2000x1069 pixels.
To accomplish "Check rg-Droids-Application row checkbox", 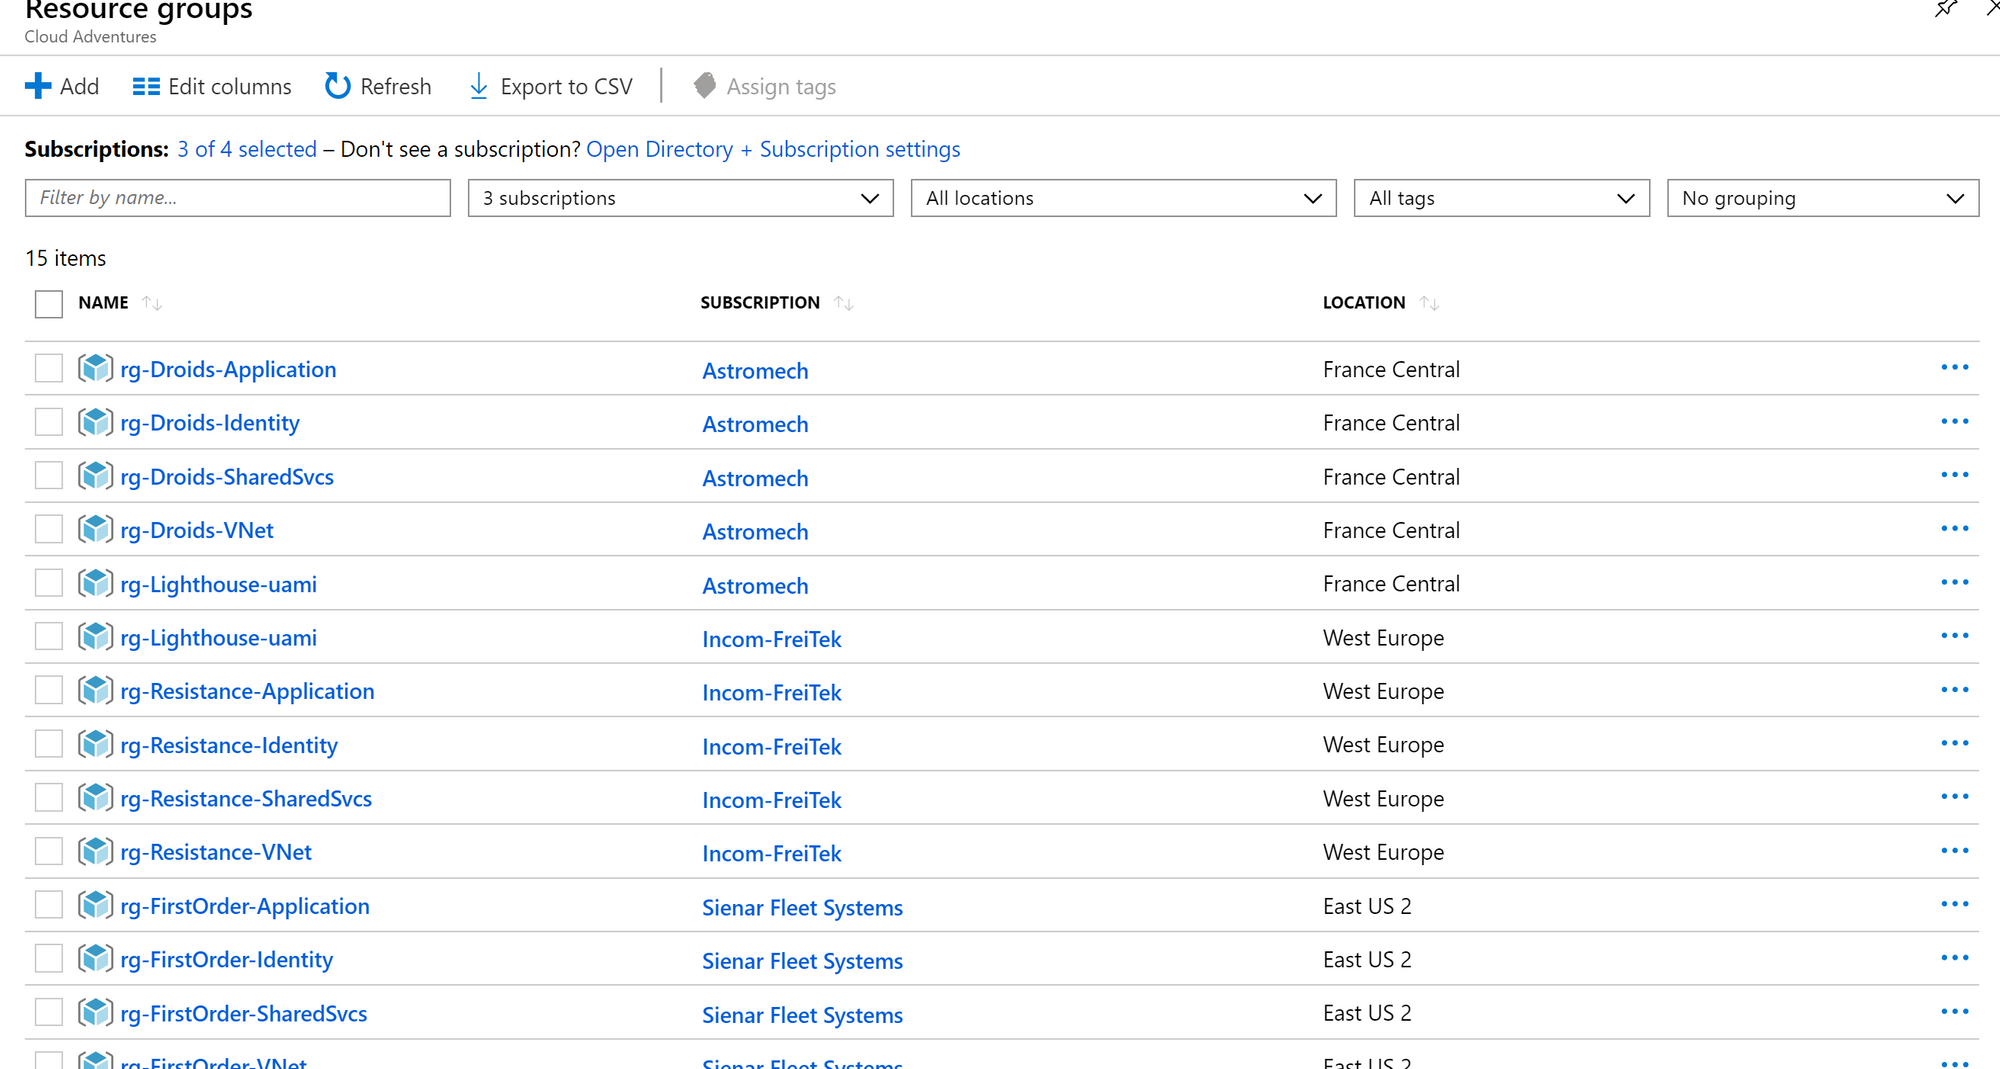I will [49, 368].
